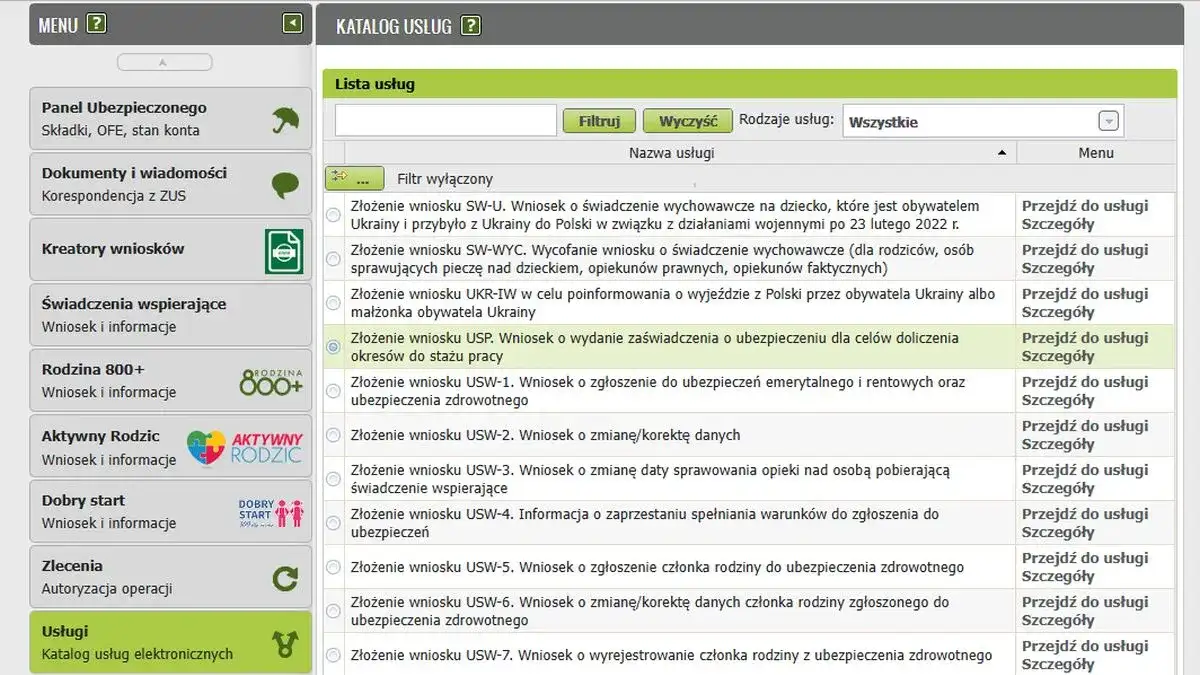Select the radio button for wniosek SW-U
The width and height of the screenshot is (1200, 675).
coord(333,214)
